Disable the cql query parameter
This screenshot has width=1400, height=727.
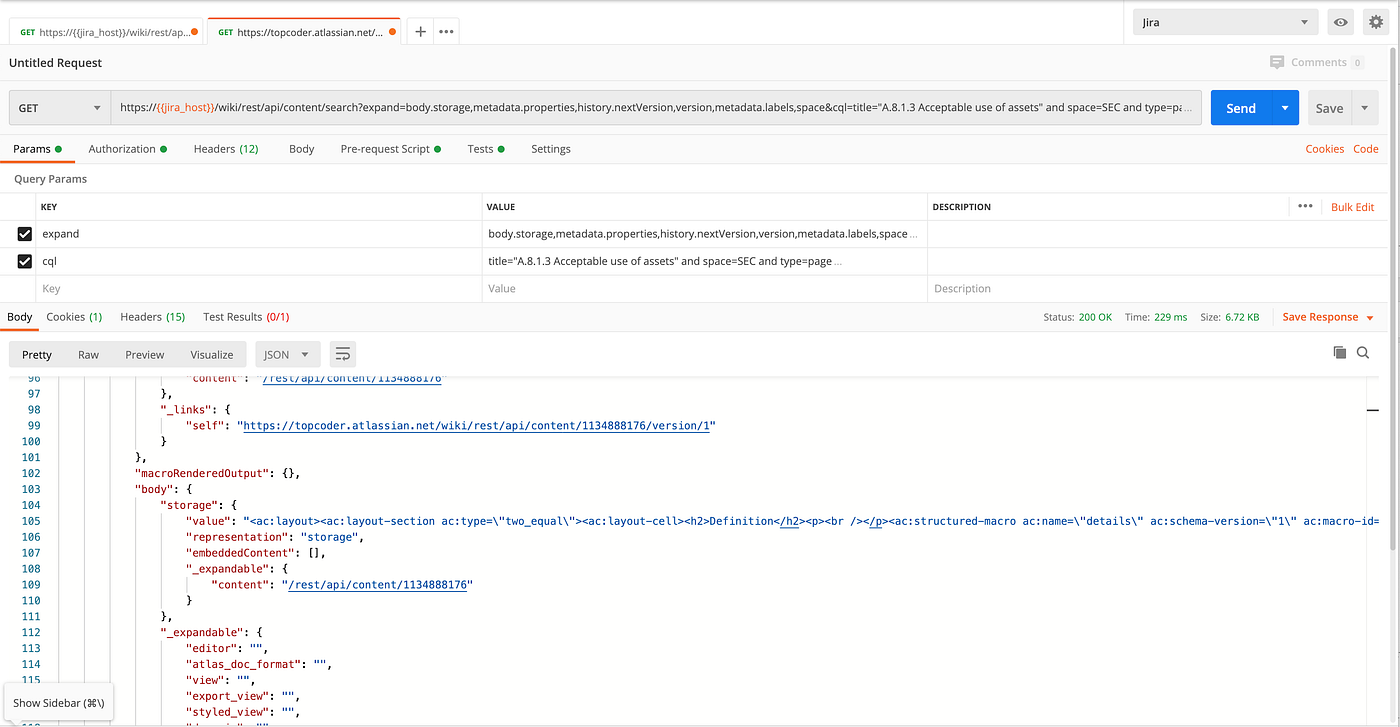(25, 261)
